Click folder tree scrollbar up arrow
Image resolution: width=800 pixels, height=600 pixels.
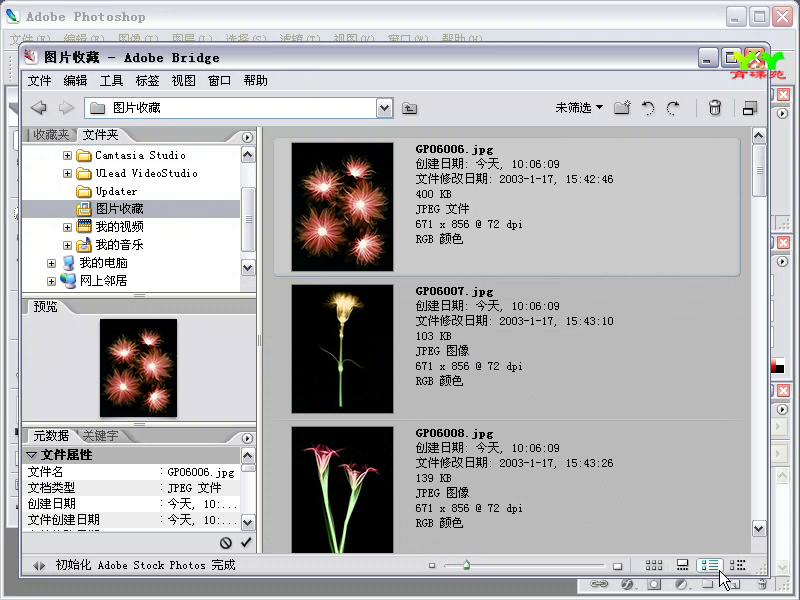pos(248,155)
